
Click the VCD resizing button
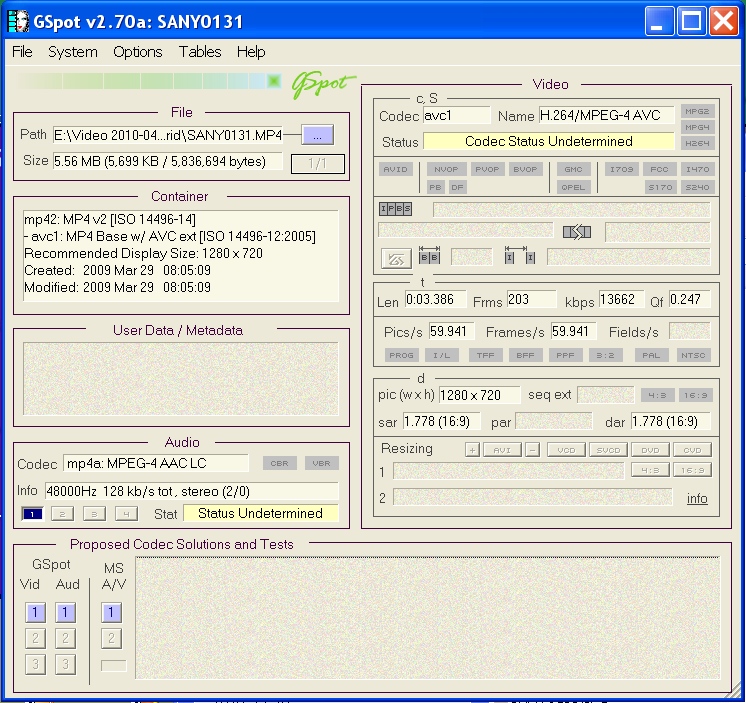[566, 449]
